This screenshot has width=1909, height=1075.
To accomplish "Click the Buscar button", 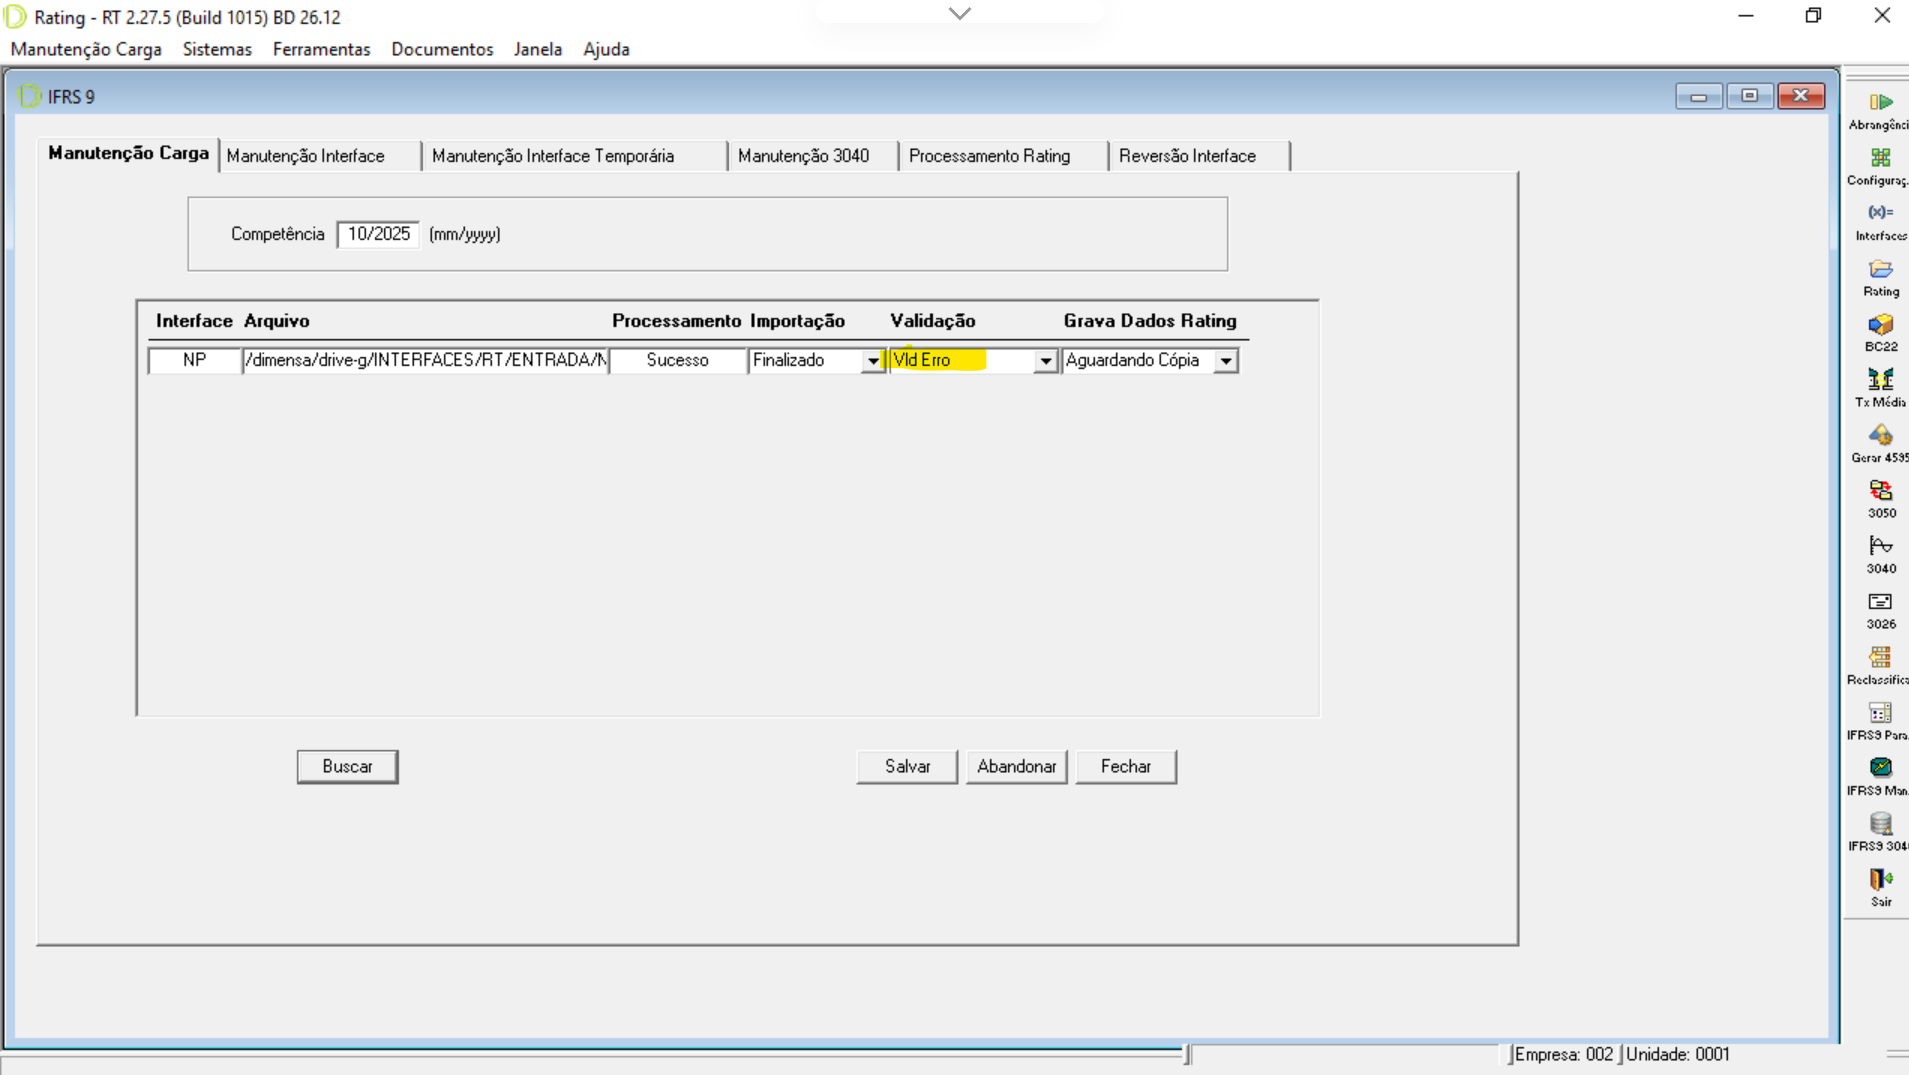I will tap(347, 767).
